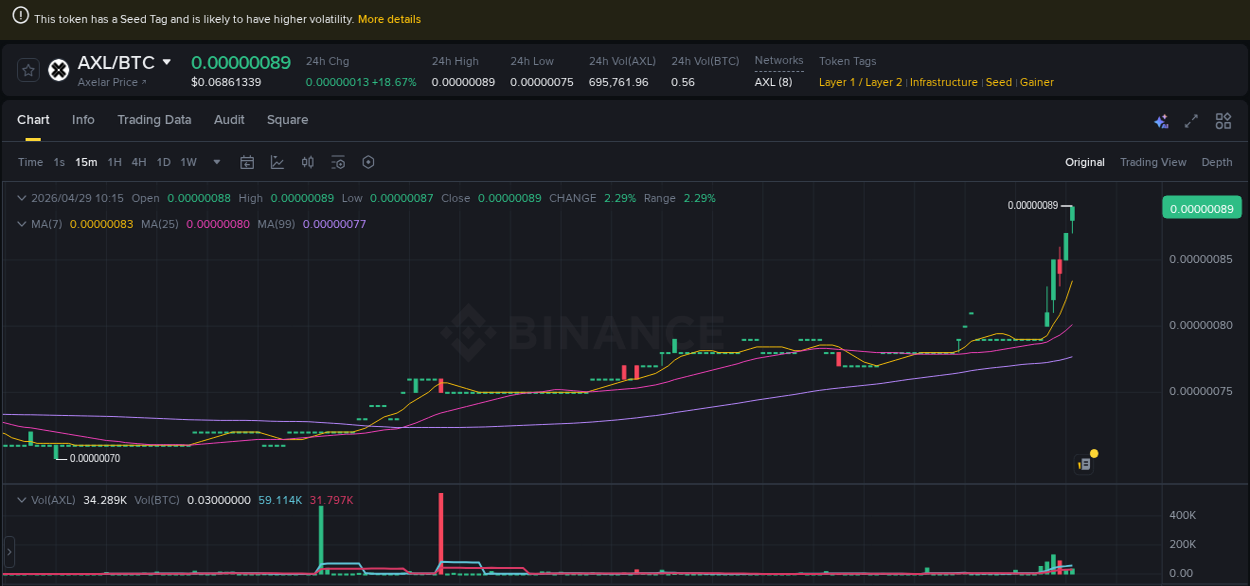1250x586 pixels.
Task: Select the chart indicators icon
Action: (277, 162)
